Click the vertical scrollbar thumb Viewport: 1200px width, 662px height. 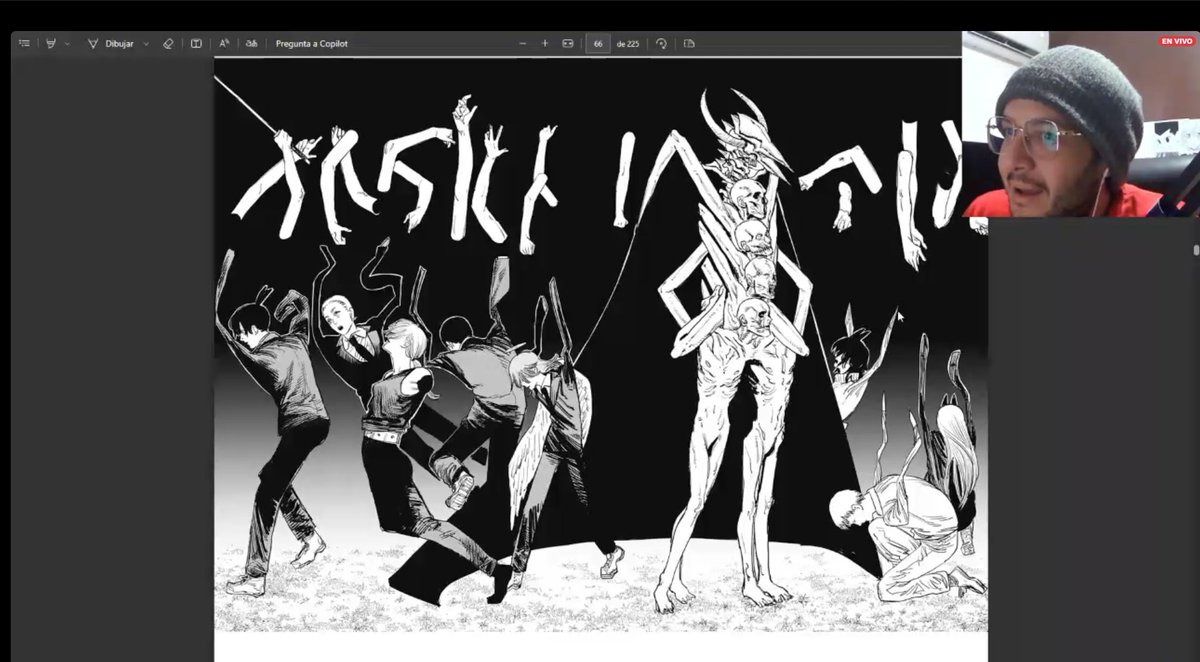1196,248
